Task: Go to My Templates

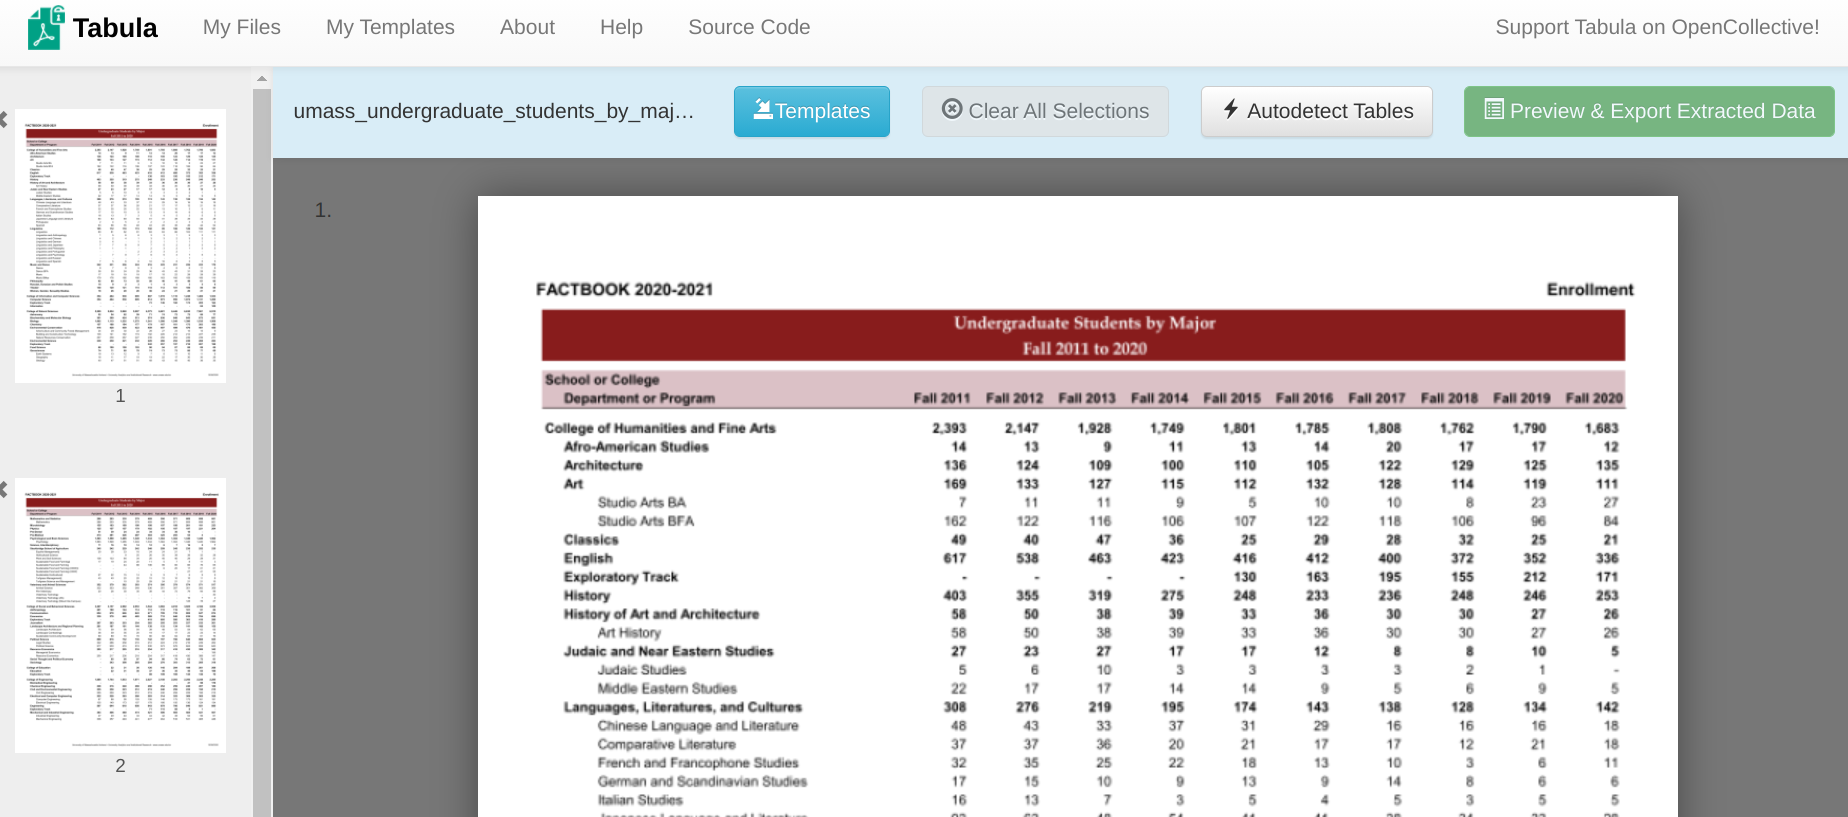Action: tap(390, 28)
